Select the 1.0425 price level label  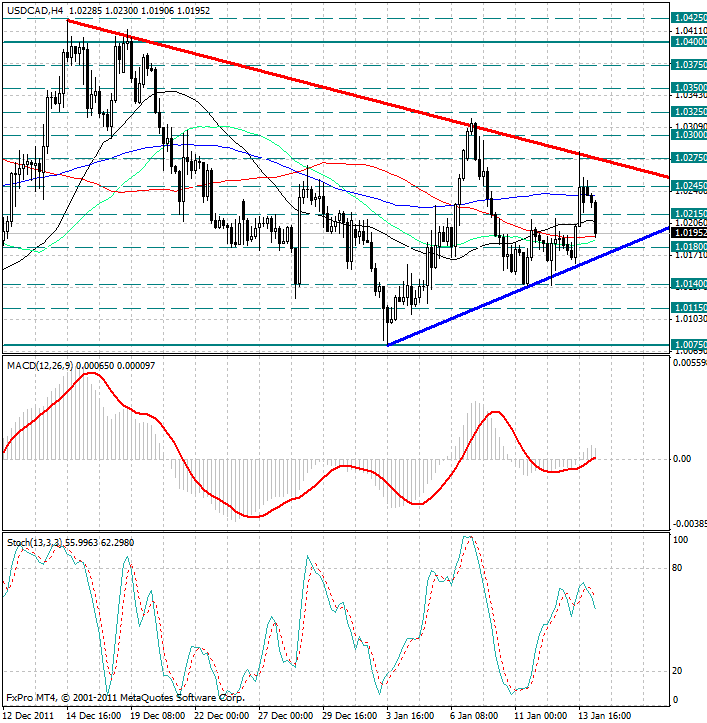(x=689, y=18)
